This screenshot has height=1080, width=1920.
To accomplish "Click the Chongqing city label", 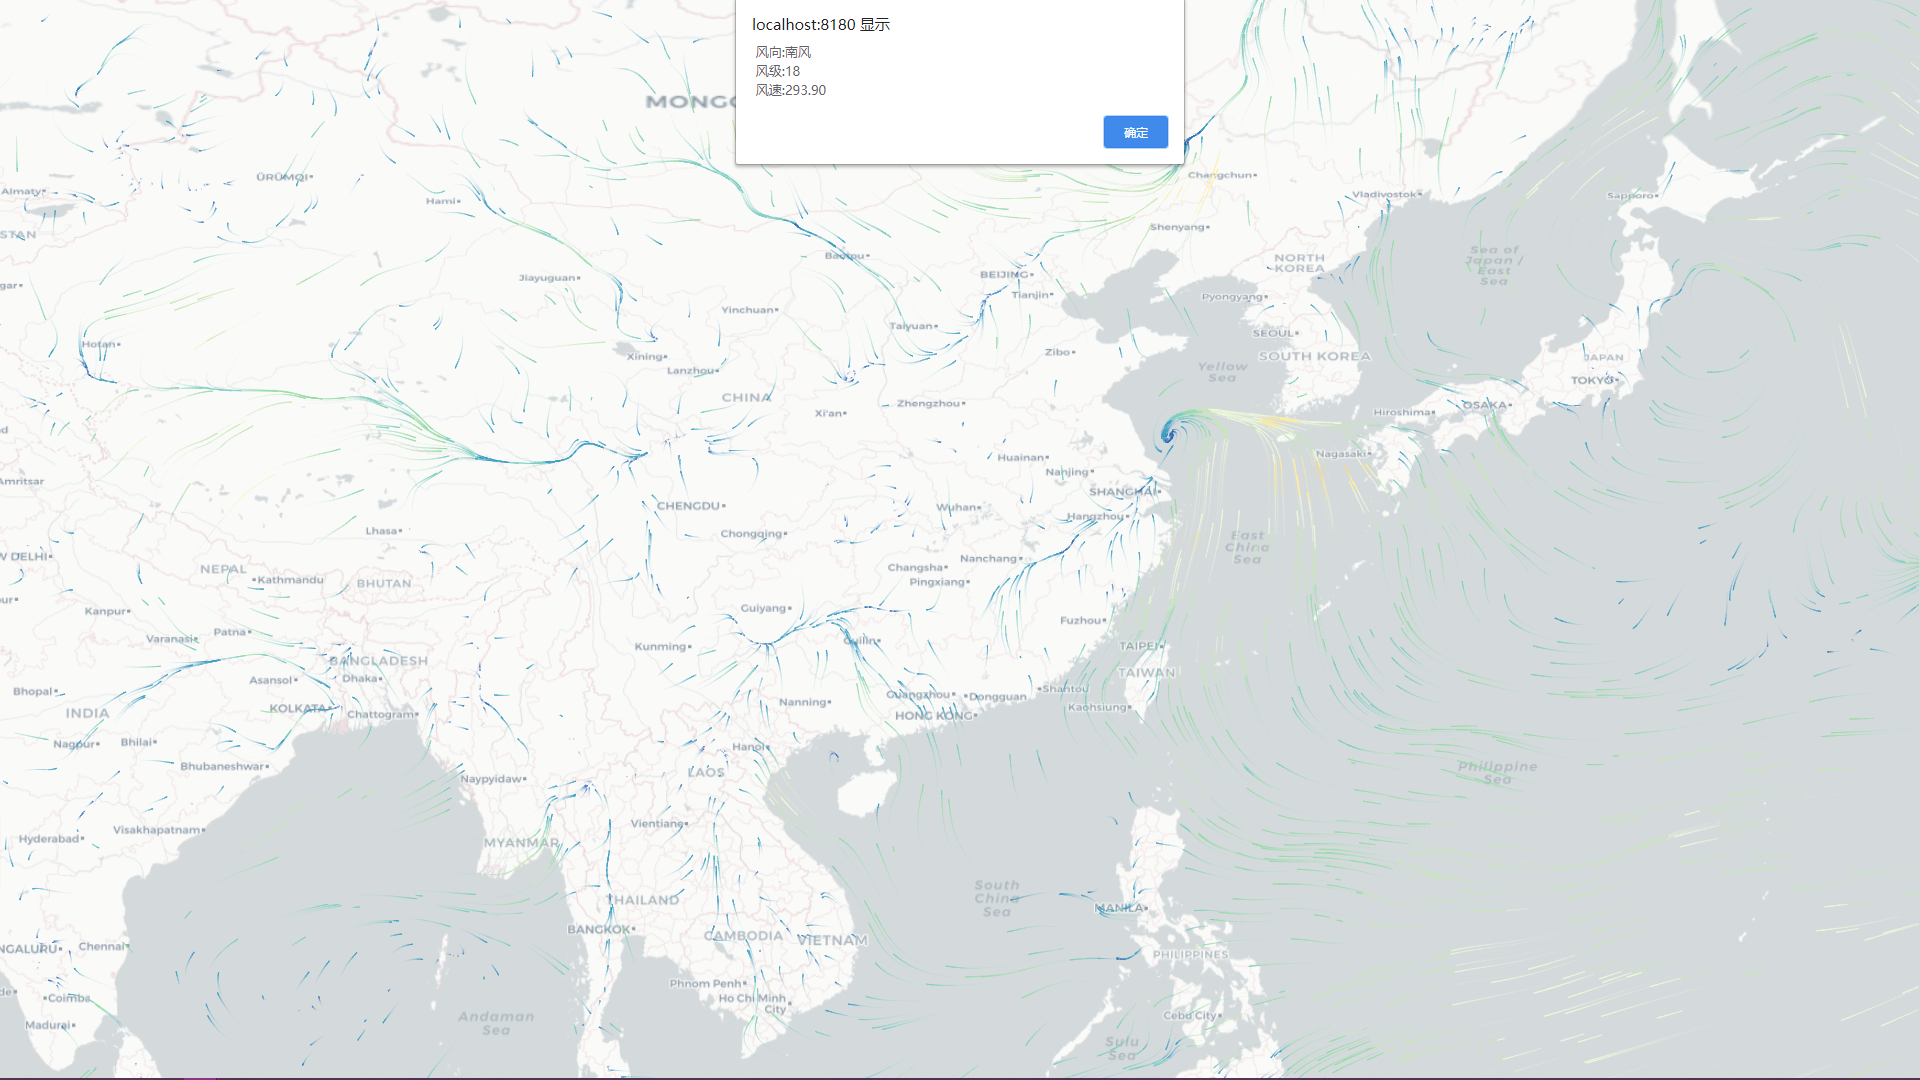I will pyautogui.click(x=753, y=534).
